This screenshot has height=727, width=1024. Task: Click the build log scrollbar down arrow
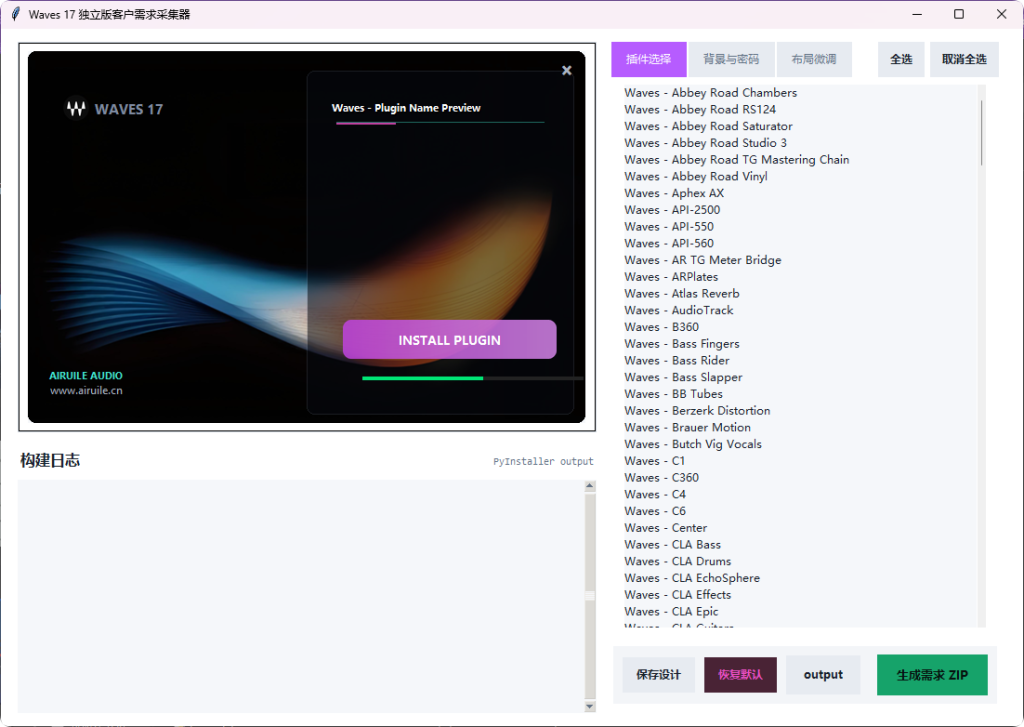[590, 706]
